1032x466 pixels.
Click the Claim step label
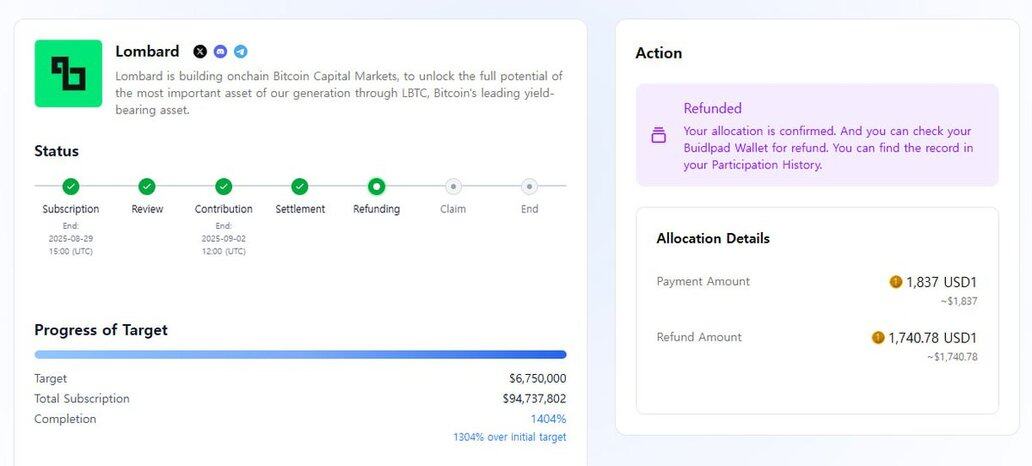pos(453,209)
